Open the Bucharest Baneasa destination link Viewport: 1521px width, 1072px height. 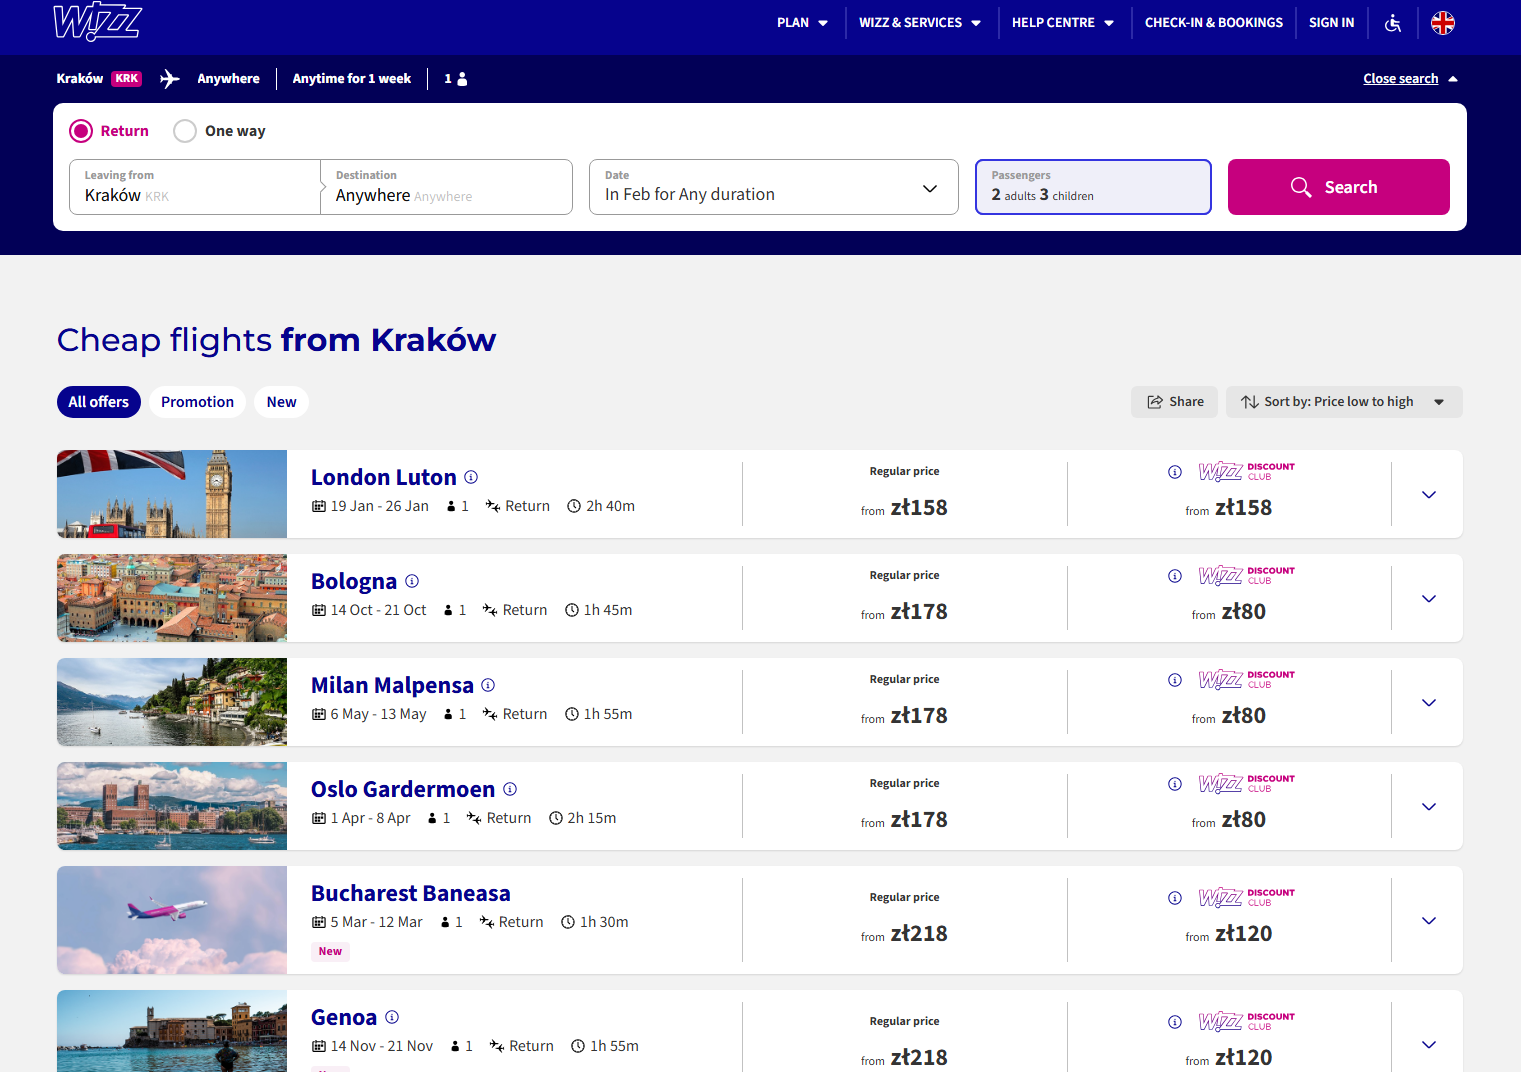[x=411, y=894]
